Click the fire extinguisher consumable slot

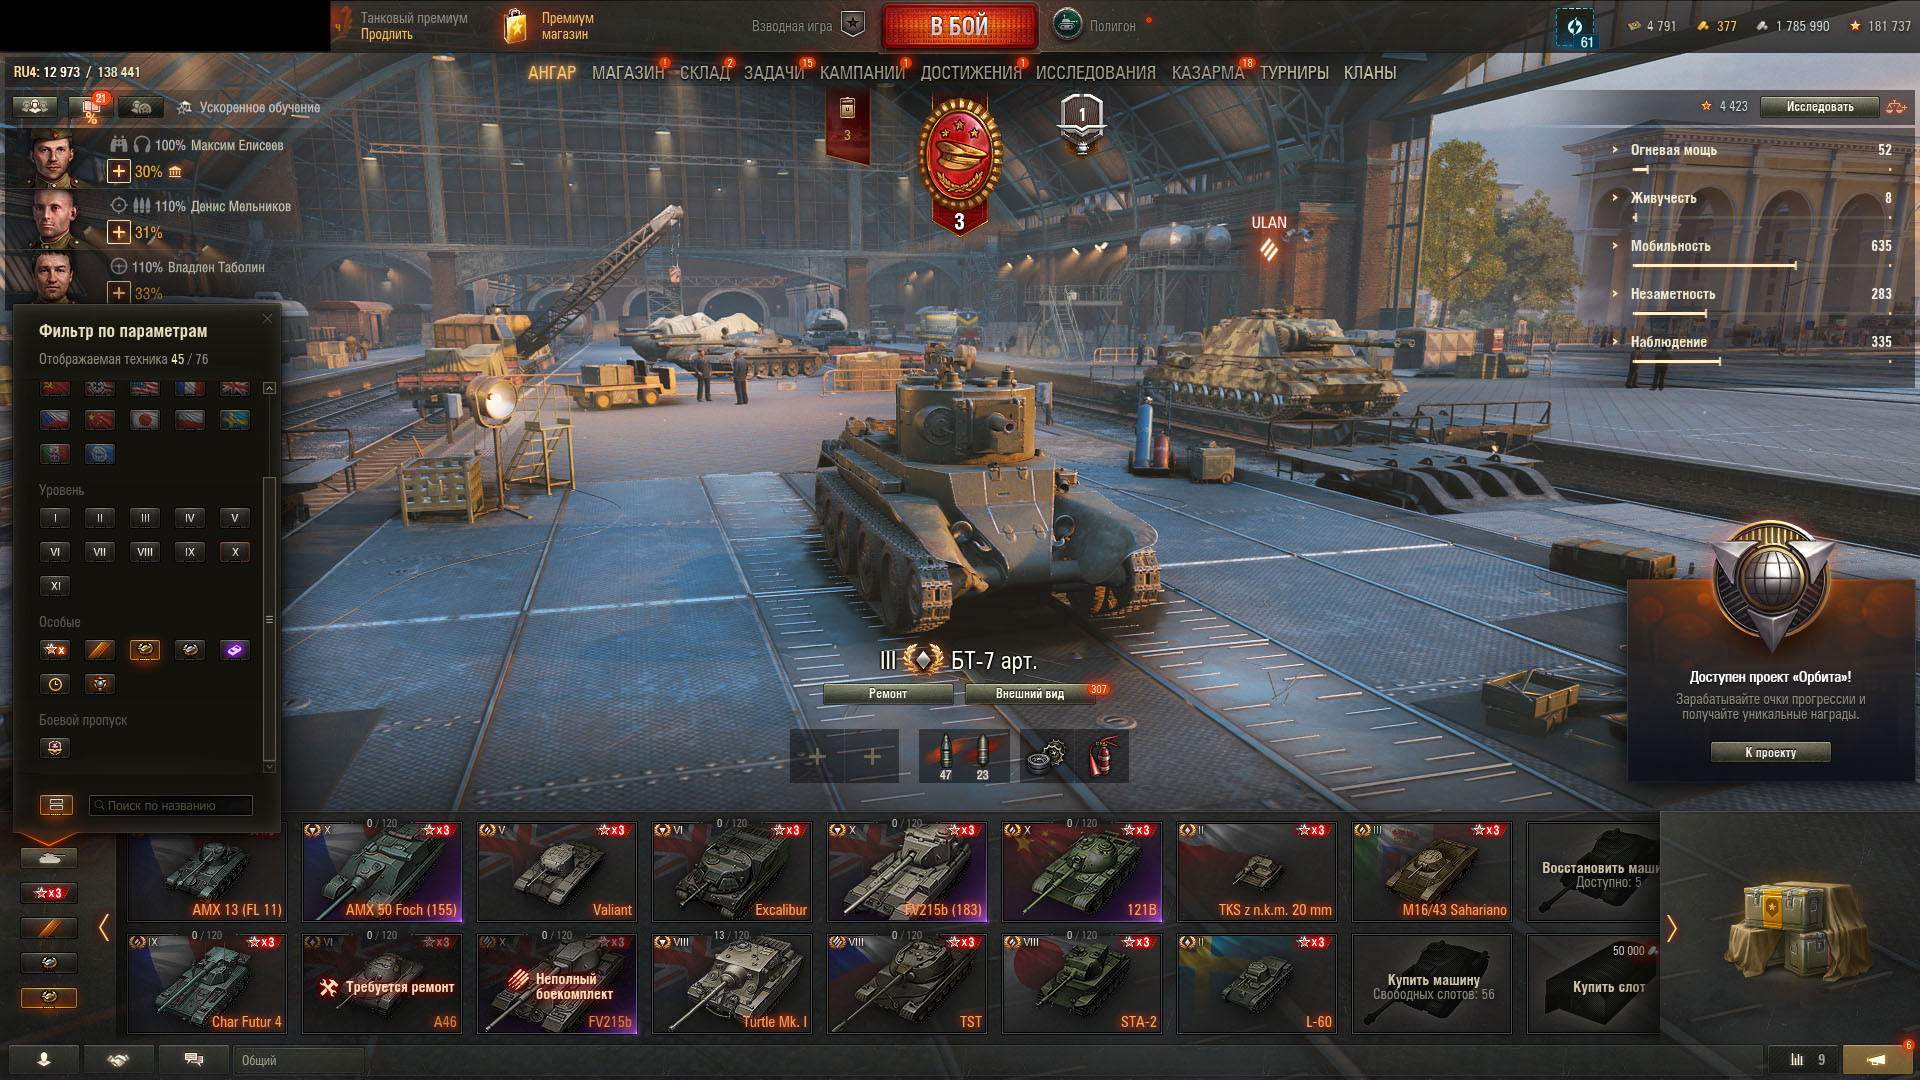click(1101, 756)
